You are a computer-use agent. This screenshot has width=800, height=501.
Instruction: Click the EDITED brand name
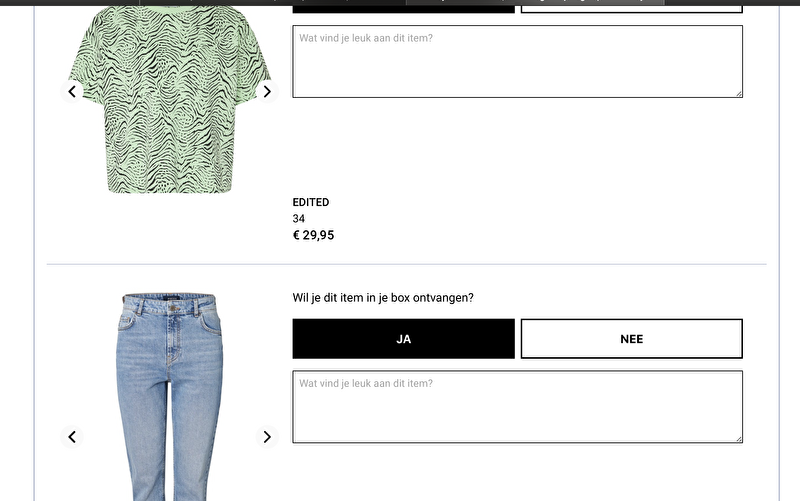311,202
